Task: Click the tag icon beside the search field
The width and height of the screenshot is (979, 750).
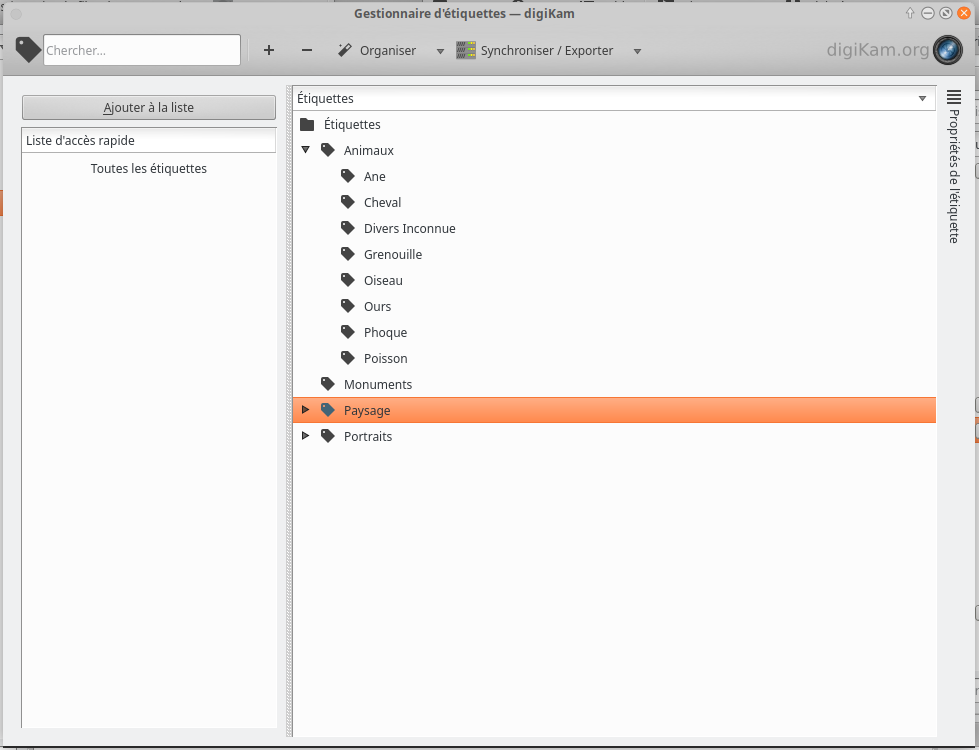Action: tap(28, 50)
